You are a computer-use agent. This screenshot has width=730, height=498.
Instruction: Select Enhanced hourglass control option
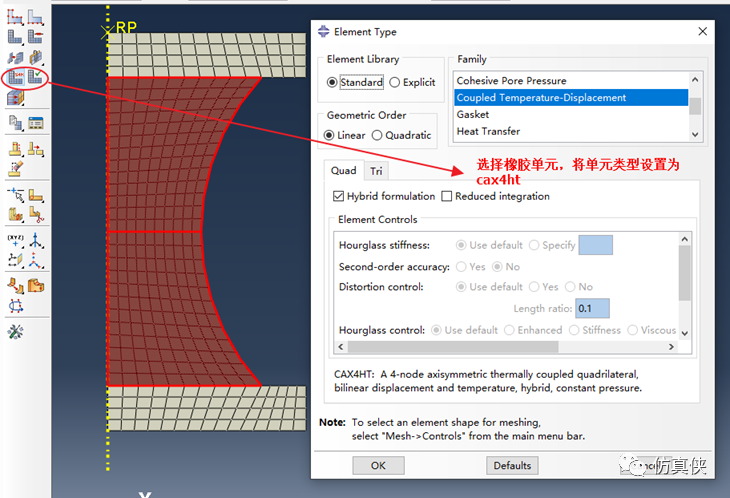(x=509, y=330)
